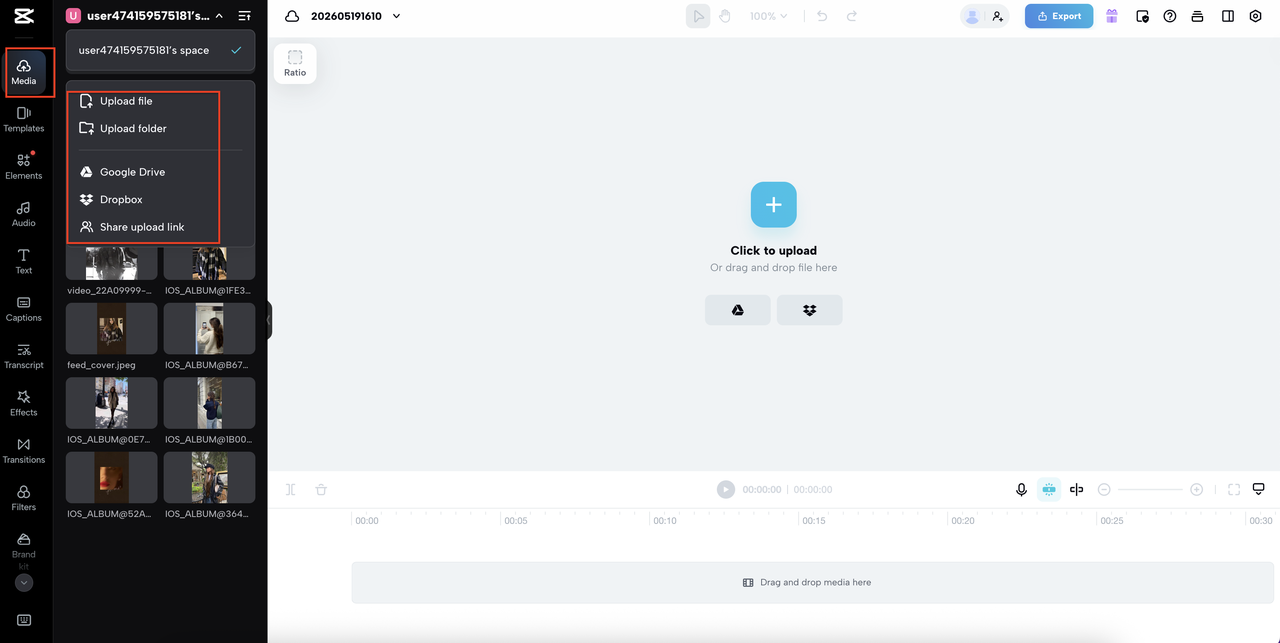This screenshot has width=1280, height=643.
Task: Toggle the timeline snapping magnet
Action: pyautogui.click(x=1049, y=490)
